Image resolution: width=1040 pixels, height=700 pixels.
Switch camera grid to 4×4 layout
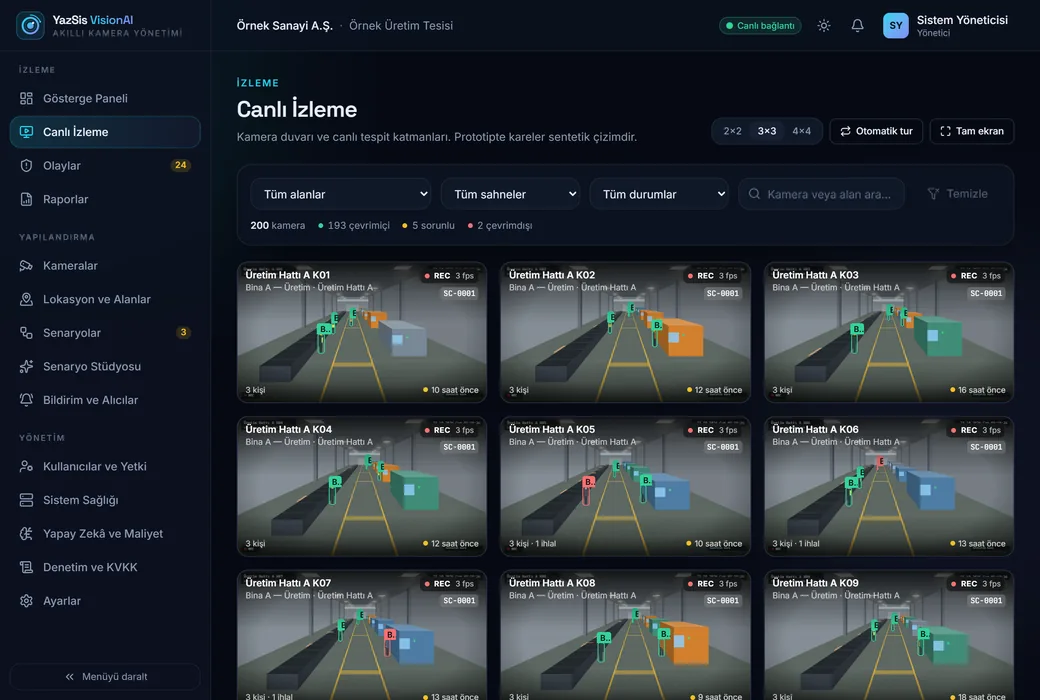[x=801, y=131]
